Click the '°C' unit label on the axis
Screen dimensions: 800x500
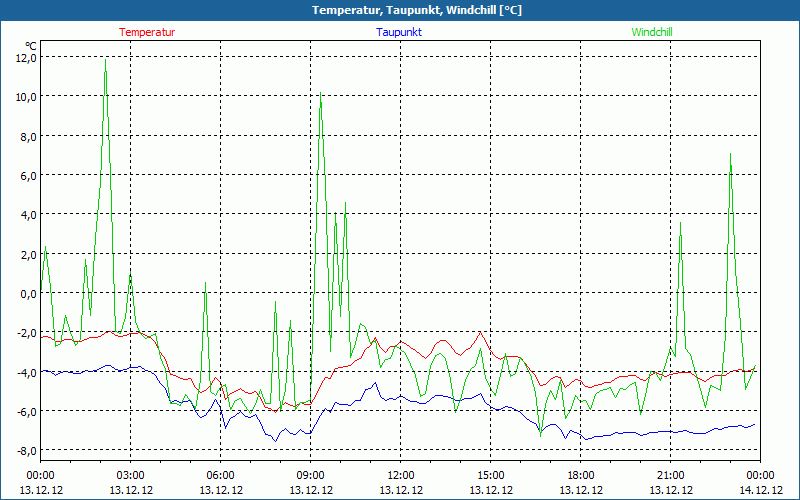31,45
